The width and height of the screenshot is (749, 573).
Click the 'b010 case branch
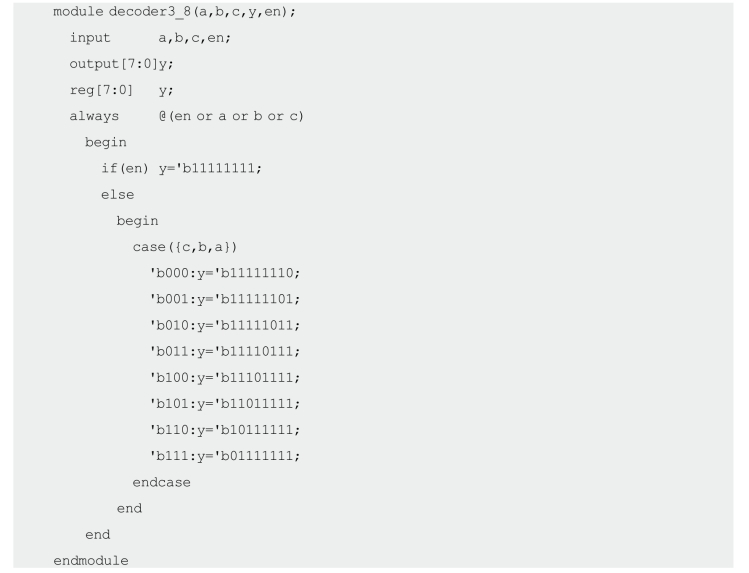[x=225, y=326]
